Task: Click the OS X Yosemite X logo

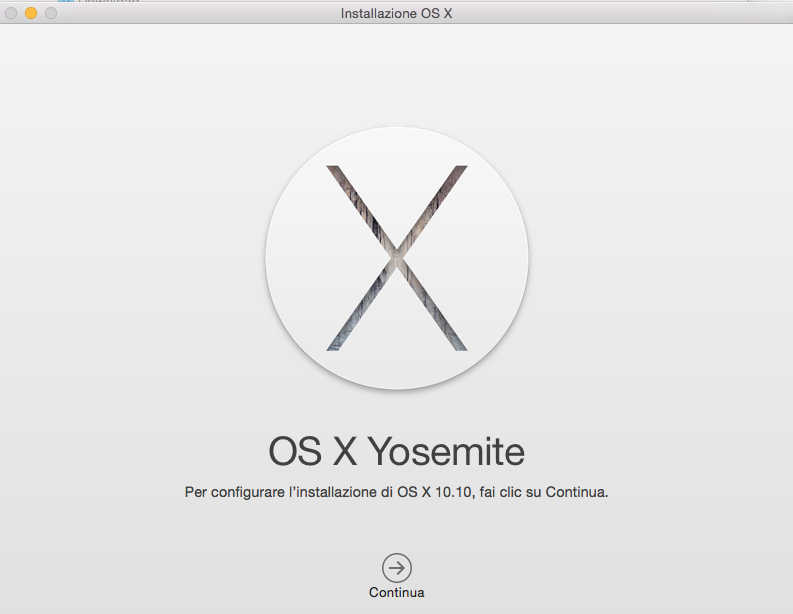Action: coord(397,258)
